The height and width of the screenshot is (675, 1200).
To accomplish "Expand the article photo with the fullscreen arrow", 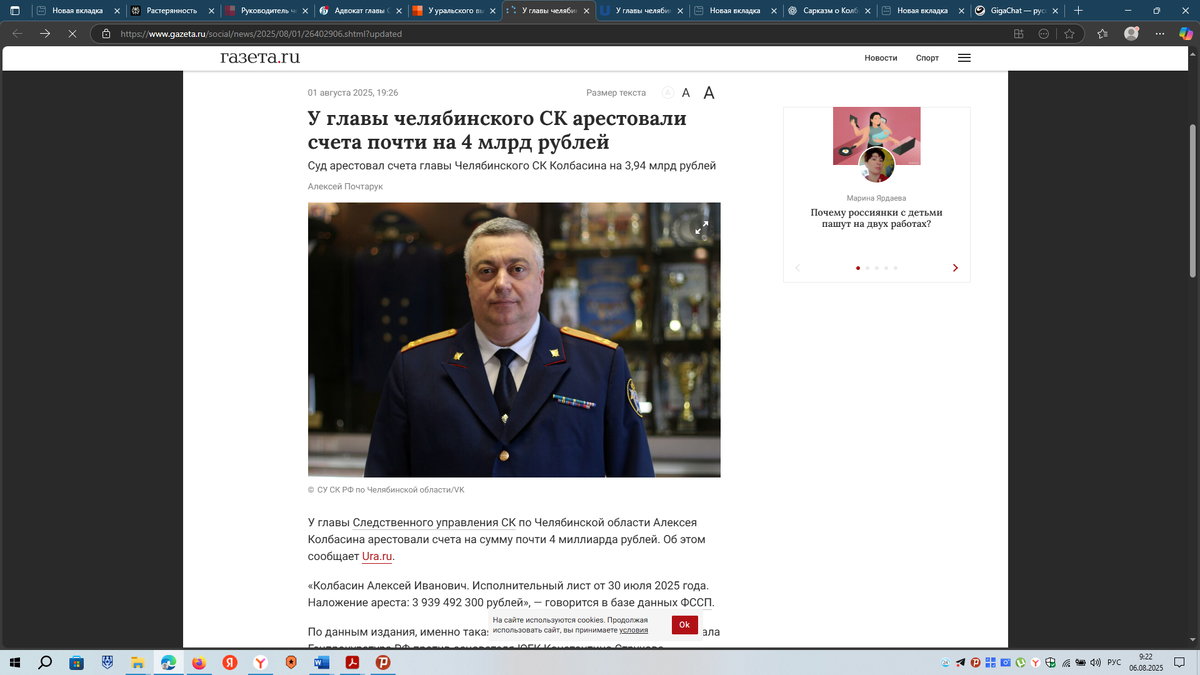I will pyautogui.click(x=703, y=227).
